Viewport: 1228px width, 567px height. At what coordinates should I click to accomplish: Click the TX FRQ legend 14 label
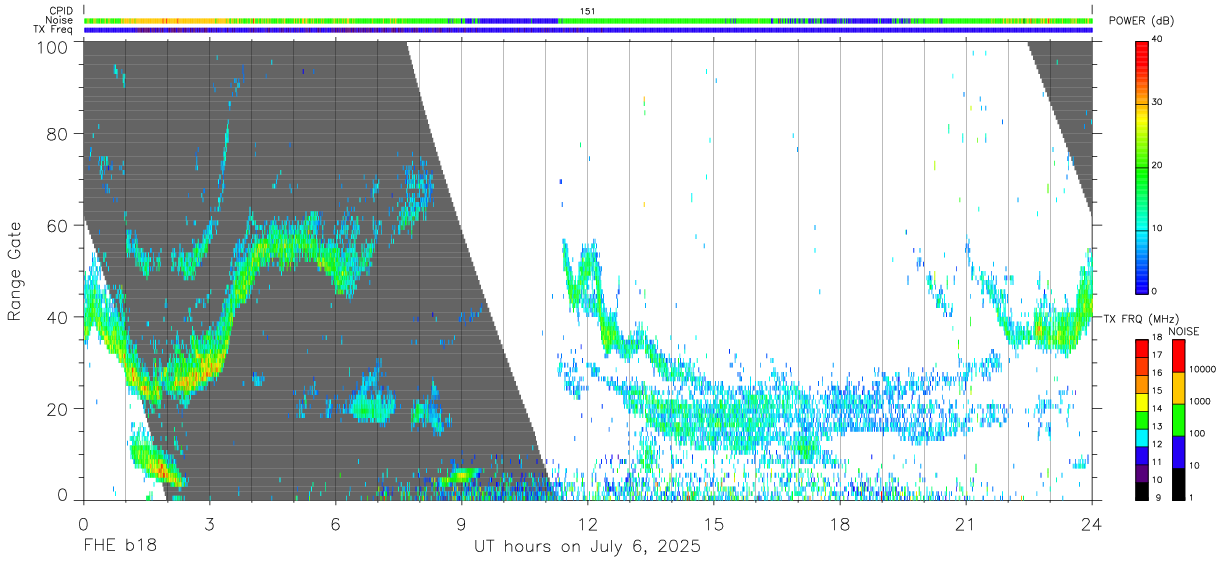tap(1156, 409)
